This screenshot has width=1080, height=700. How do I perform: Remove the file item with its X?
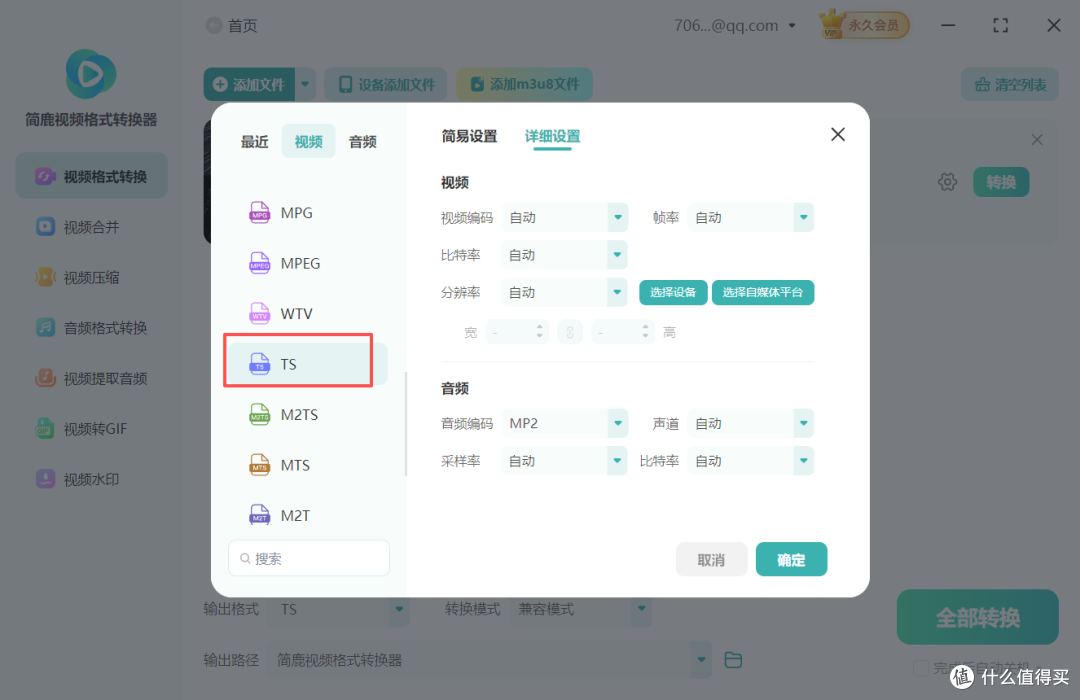tap(1037, 140)
